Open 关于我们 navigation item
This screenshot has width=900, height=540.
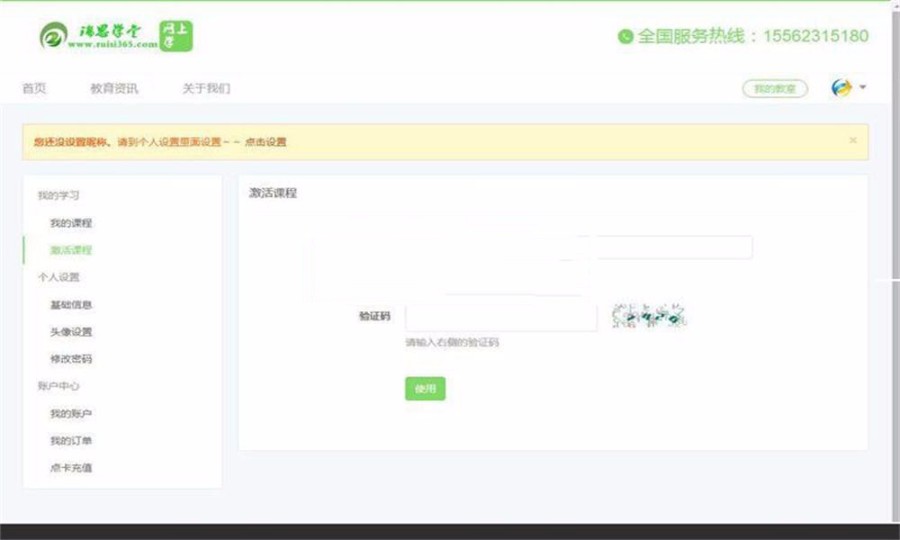click(x=206, y=88)
